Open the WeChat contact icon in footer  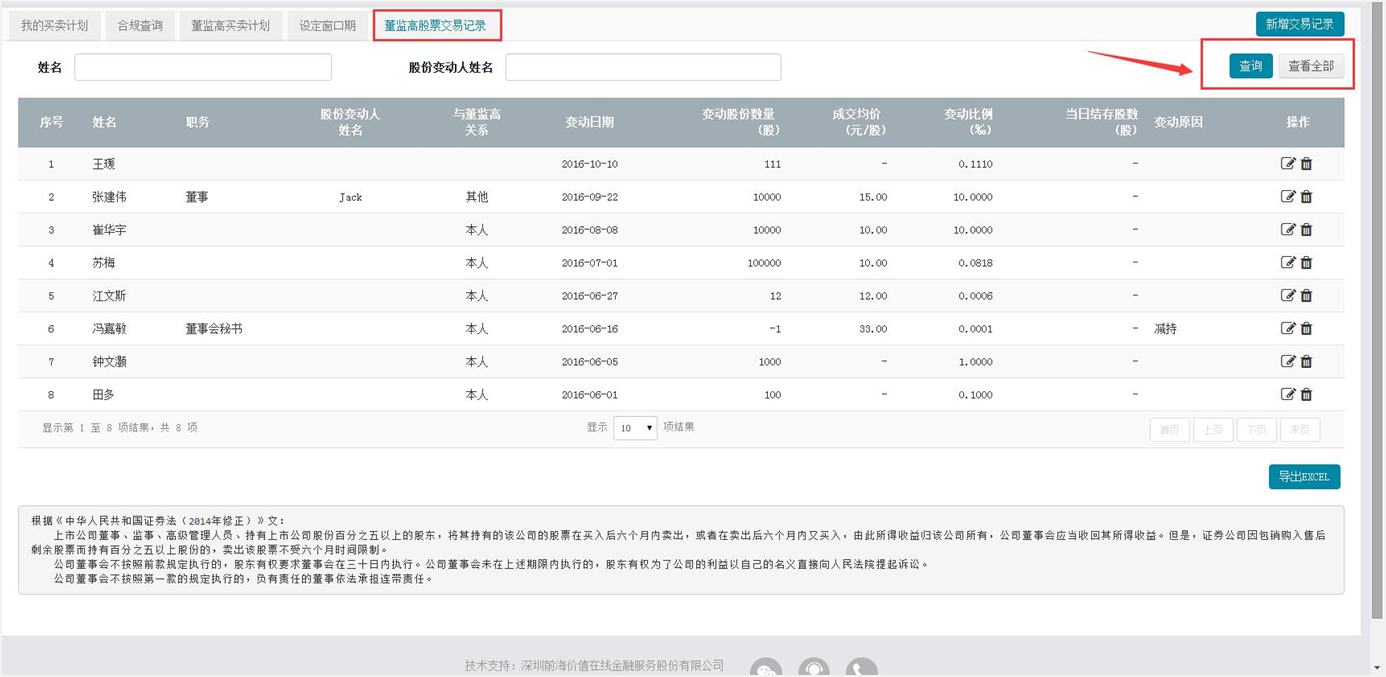tap(766, 668)
